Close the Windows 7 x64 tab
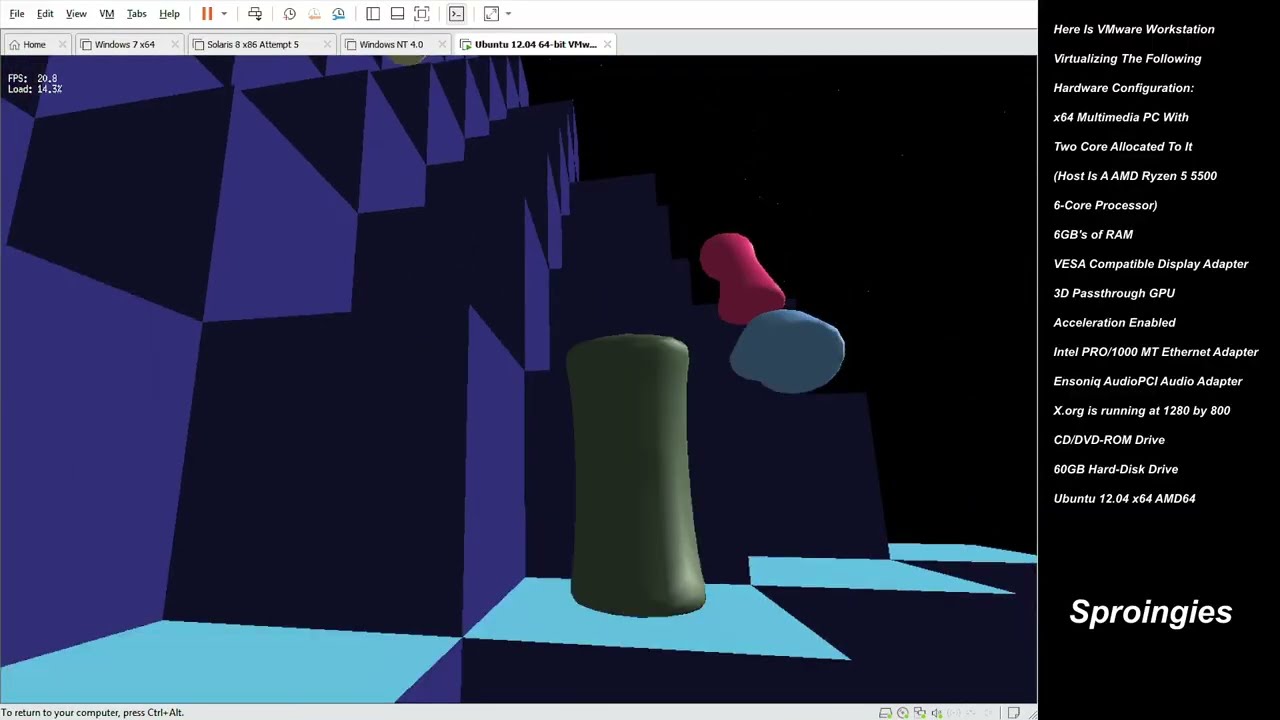 (175, 44)
